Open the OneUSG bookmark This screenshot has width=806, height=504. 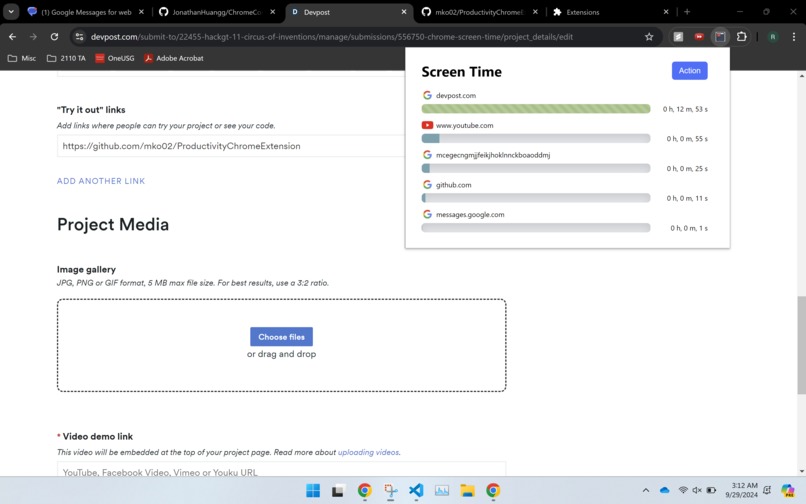click(x=115, y=58)
